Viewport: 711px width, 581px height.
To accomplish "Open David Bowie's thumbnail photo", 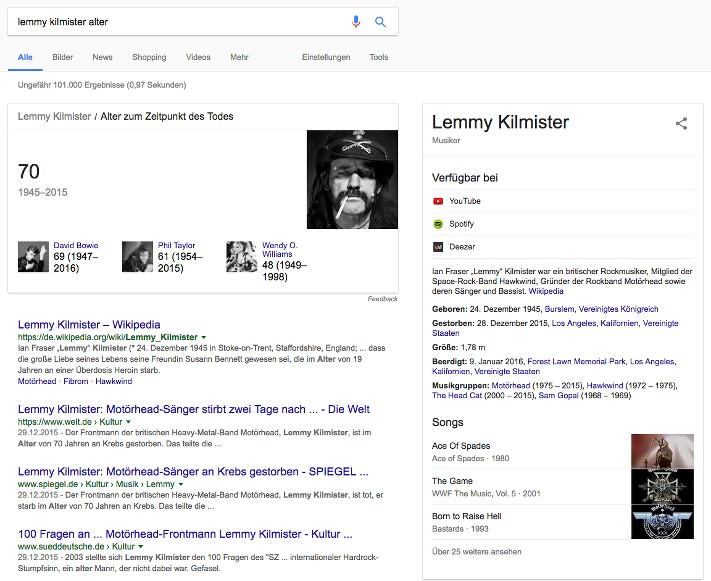I will 33,257.
